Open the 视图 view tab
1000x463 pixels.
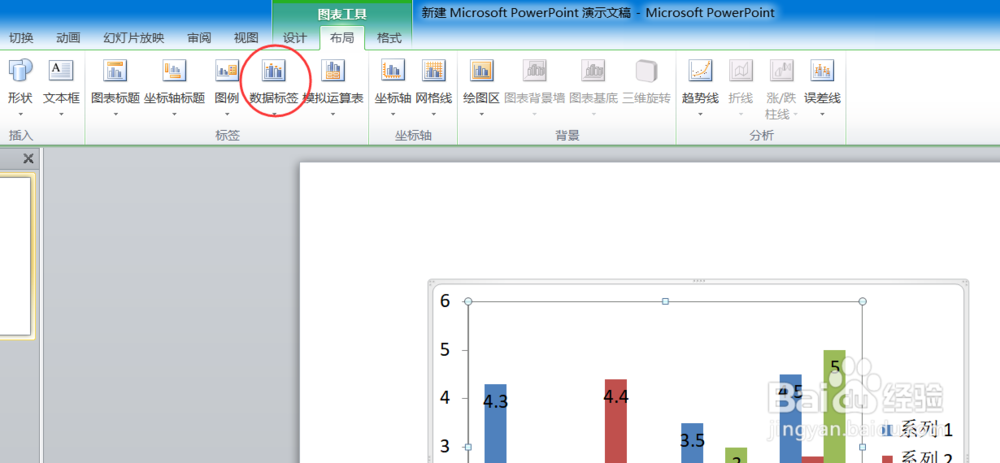coord(246,38)
